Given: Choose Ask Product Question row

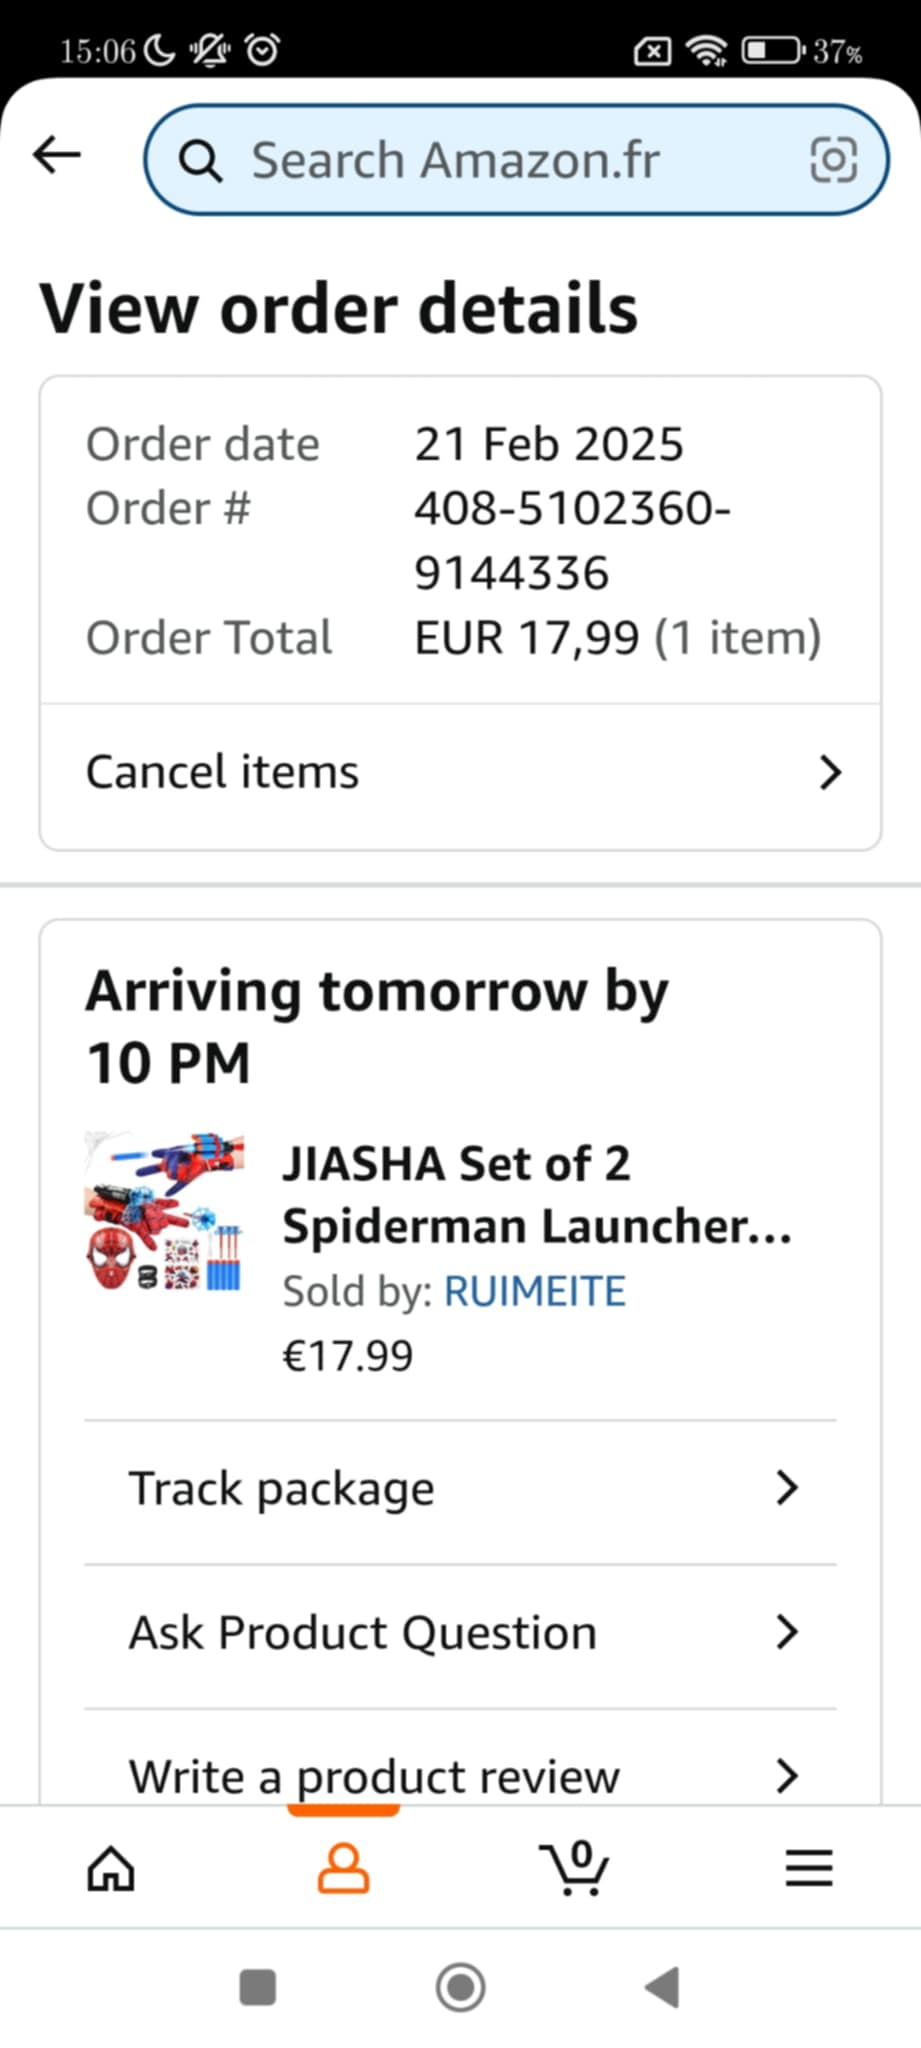Looking at the screenshot, I should (362, 1633).
